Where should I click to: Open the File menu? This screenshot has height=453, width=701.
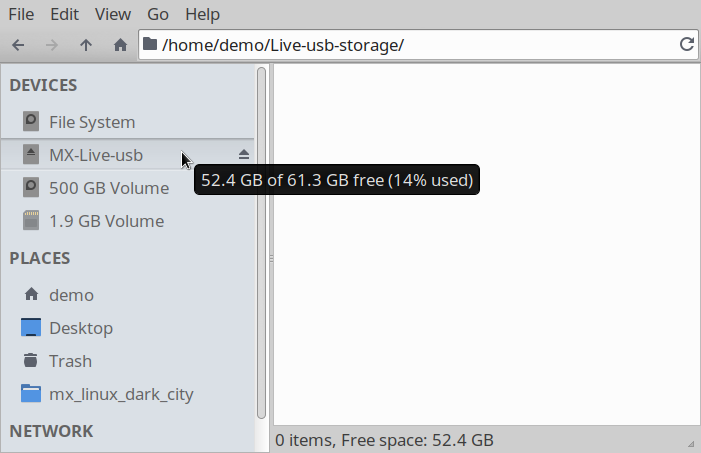click(x=21, y=14)
